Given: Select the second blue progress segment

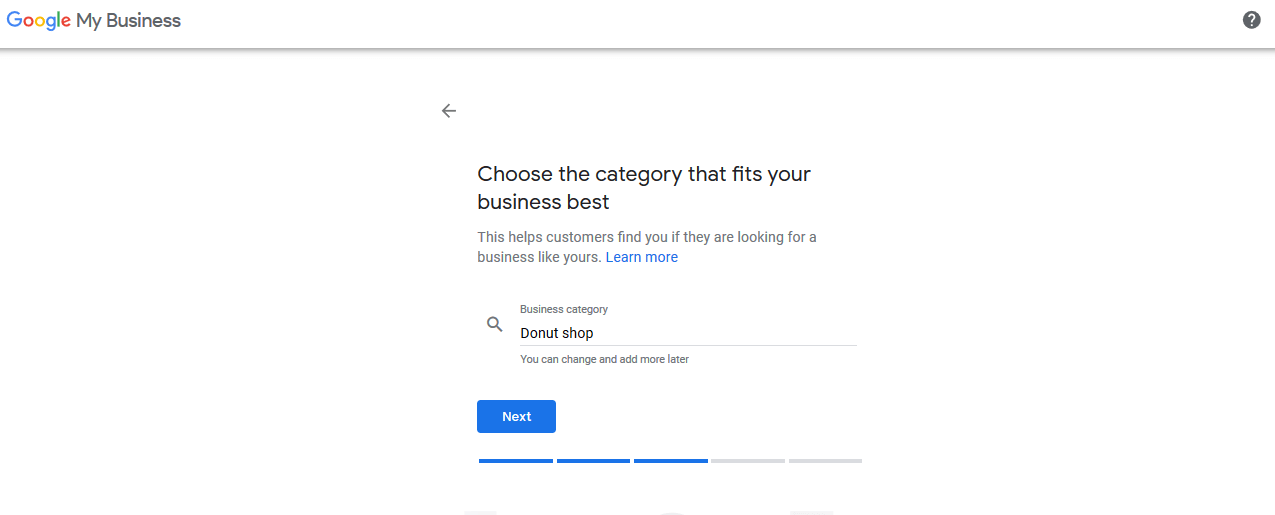Looking at the screenshot, I should [593, 461].
